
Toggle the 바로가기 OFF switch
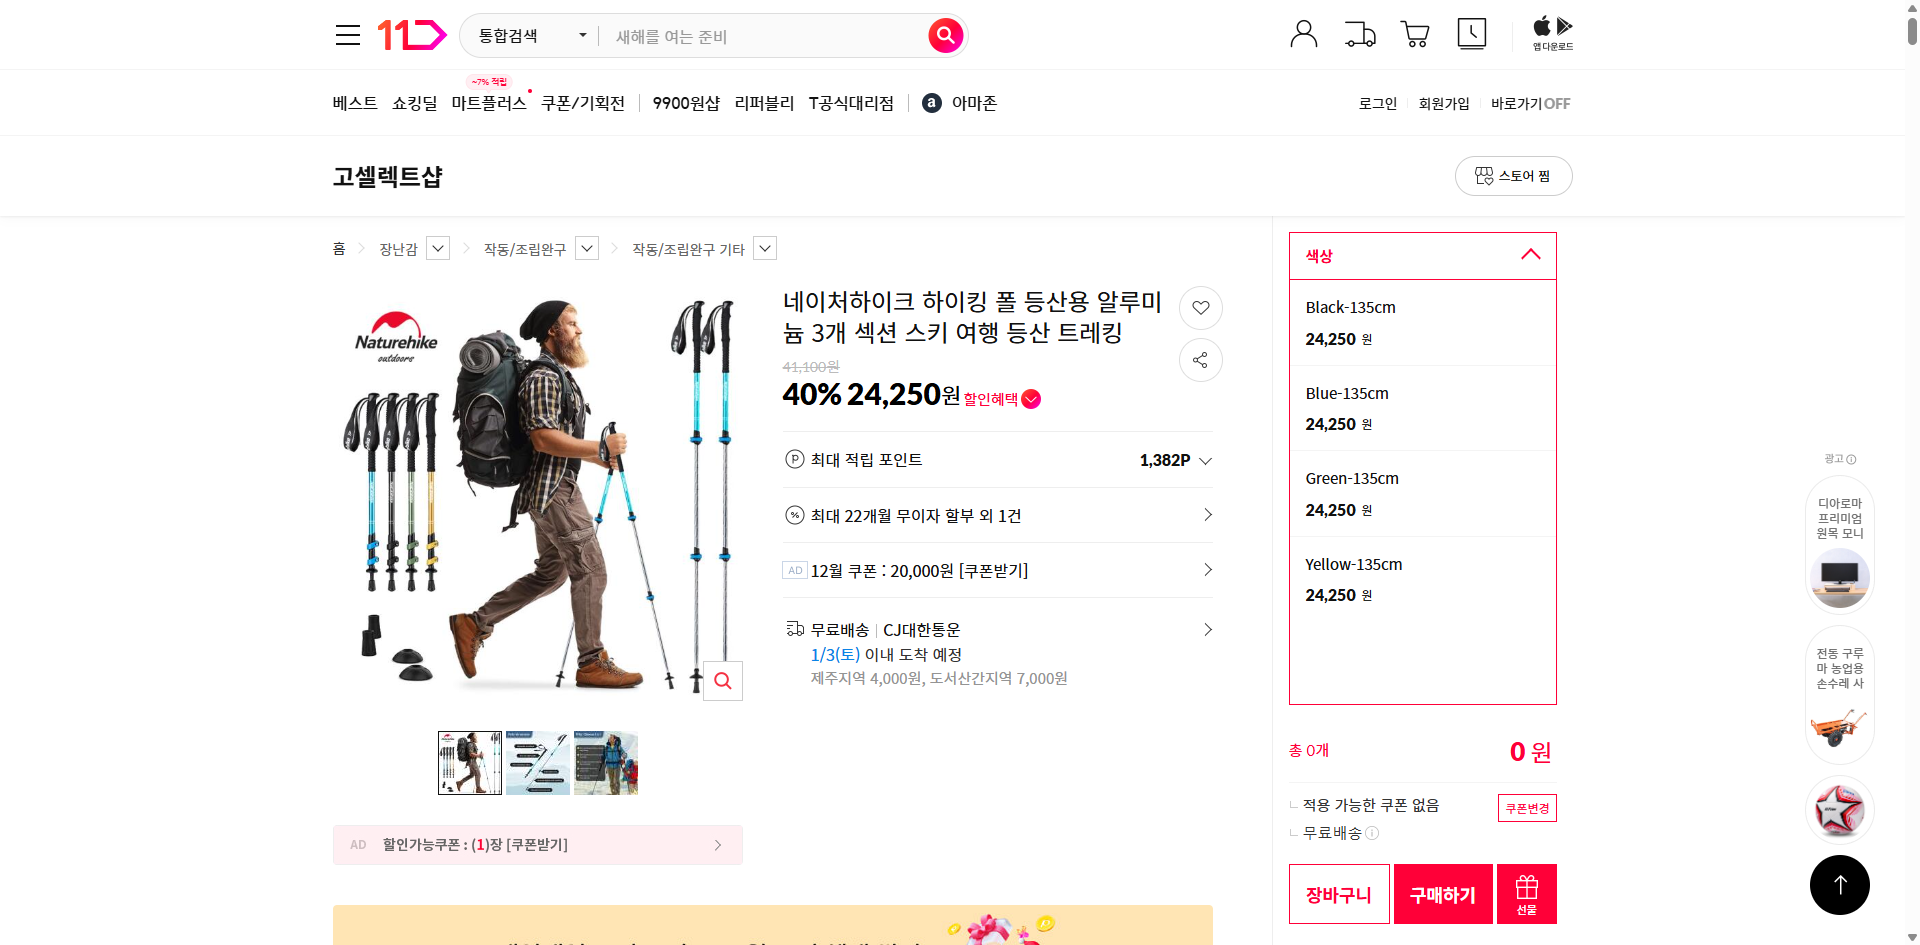(x=1529, y=103)
